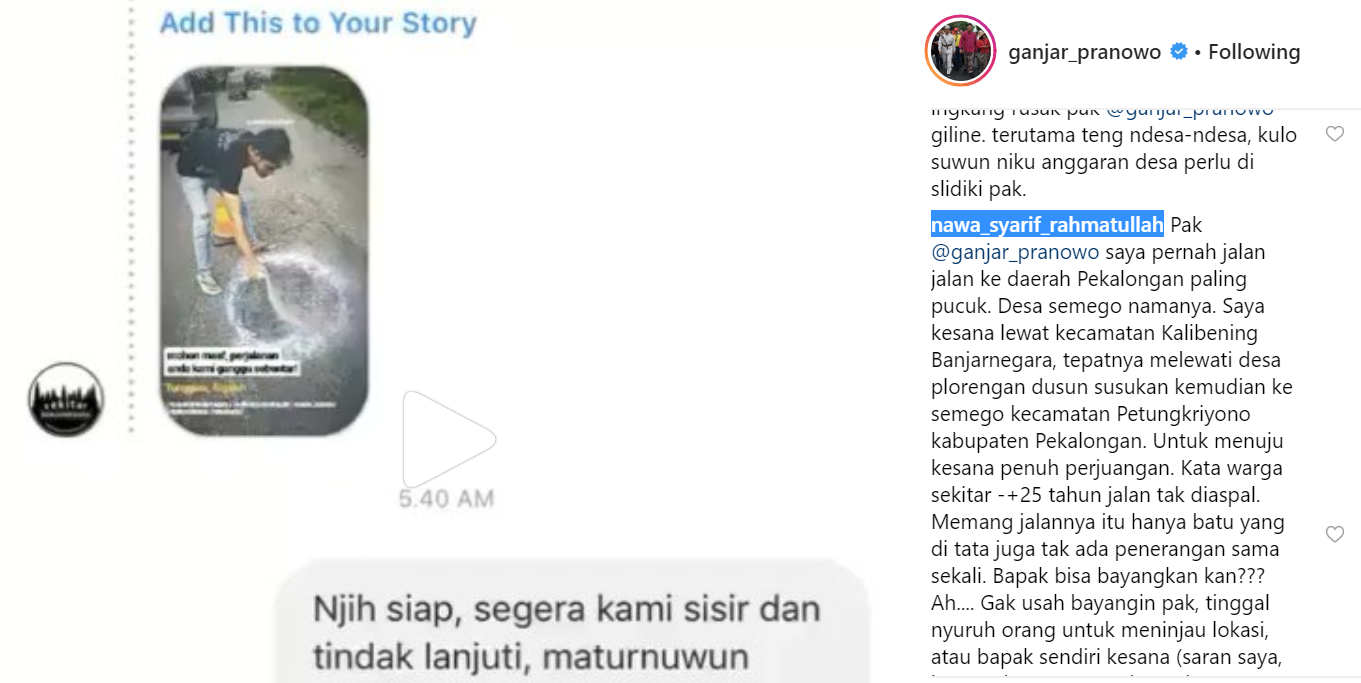Click the partially hidden @ganjar_pranowo mention at top
Viewport: 1361px width, 683px height.
tap(1190, 109)
